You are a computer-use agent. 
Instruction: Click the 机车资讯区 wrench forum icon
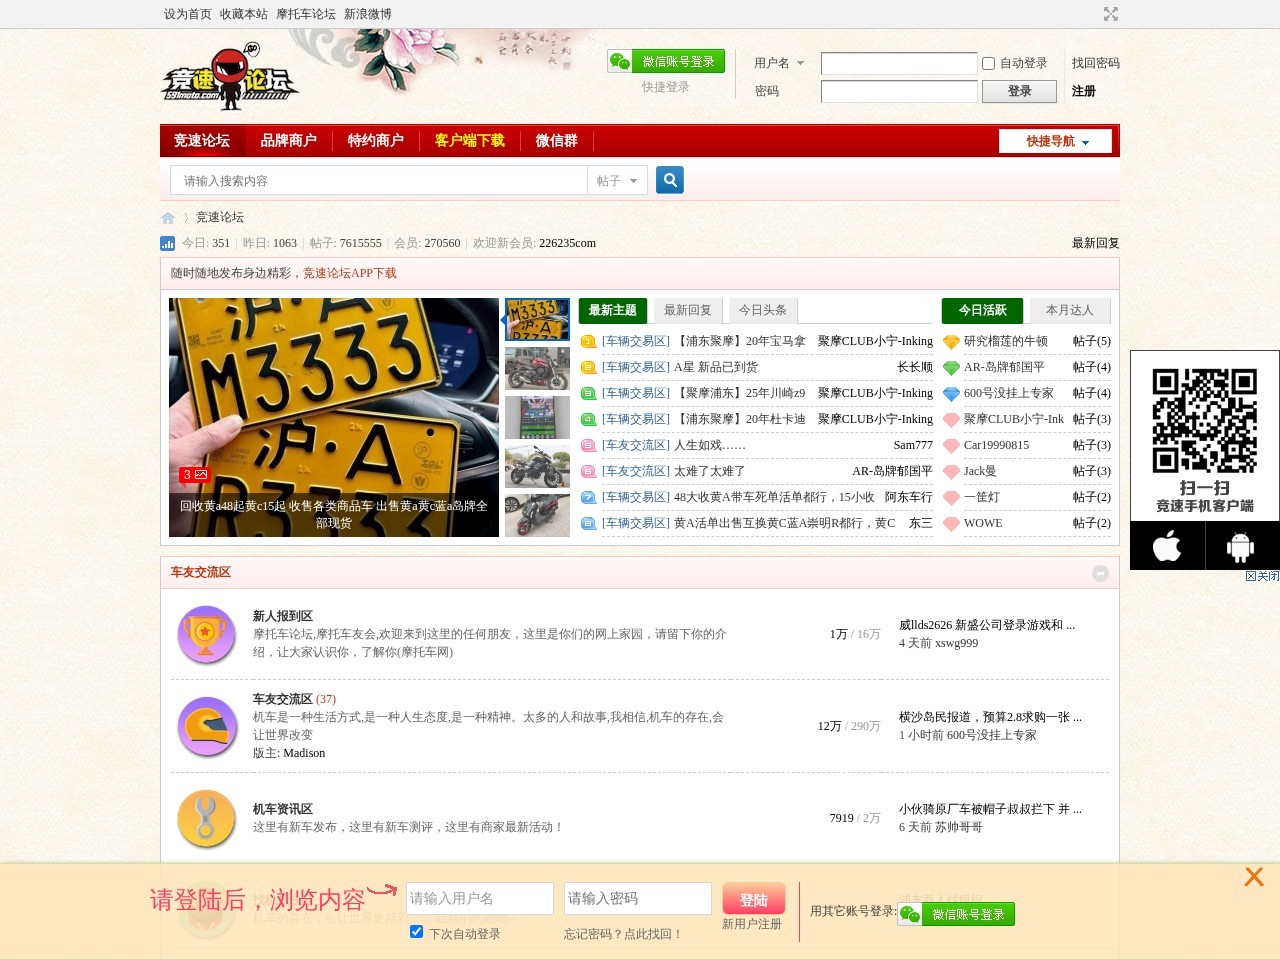click(206, 818)
